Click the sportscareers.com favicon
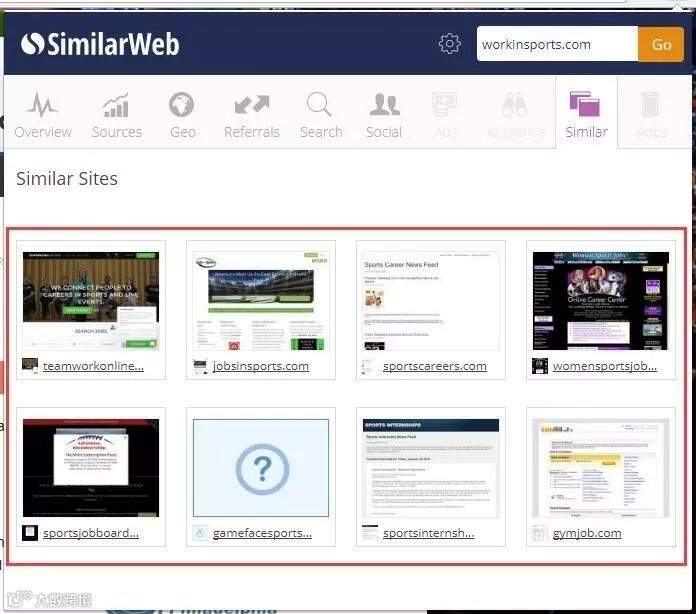696x614 pixels. 370,366
